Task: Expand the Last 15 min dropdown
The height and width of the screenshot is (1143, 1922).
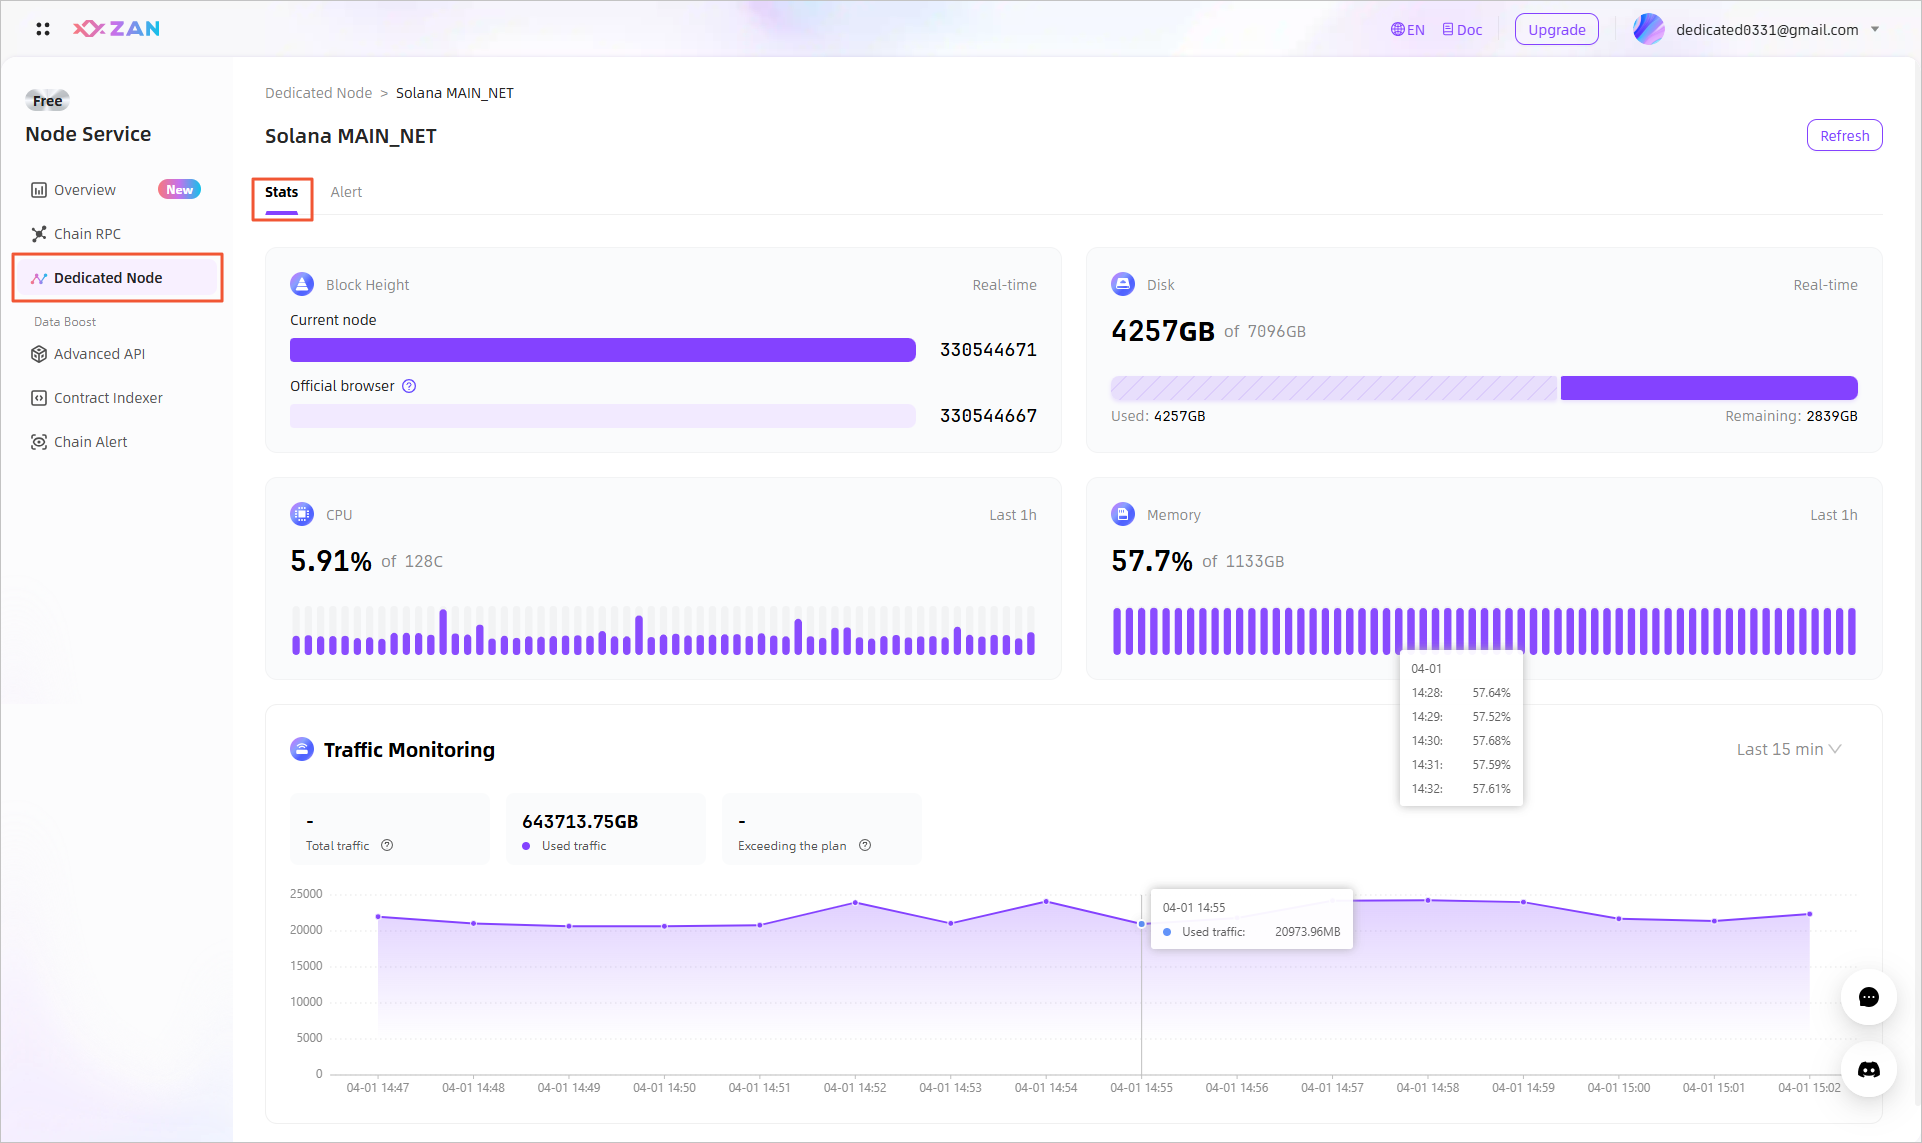Action: [x=1788, y=749]
